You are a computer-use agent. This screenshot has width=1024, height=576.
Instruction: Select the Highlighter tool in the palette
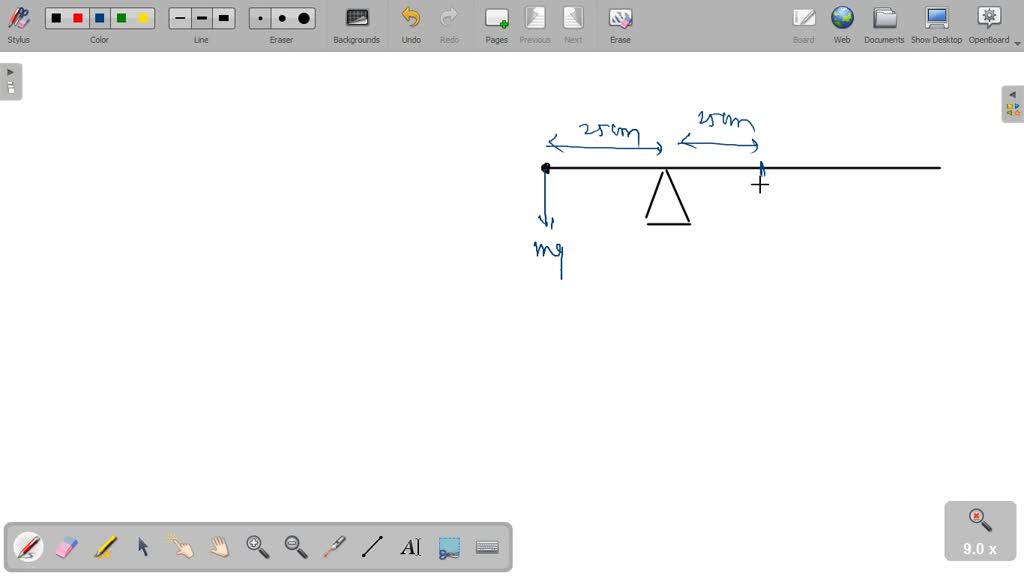pyautogui.click(x=104, y=546)
